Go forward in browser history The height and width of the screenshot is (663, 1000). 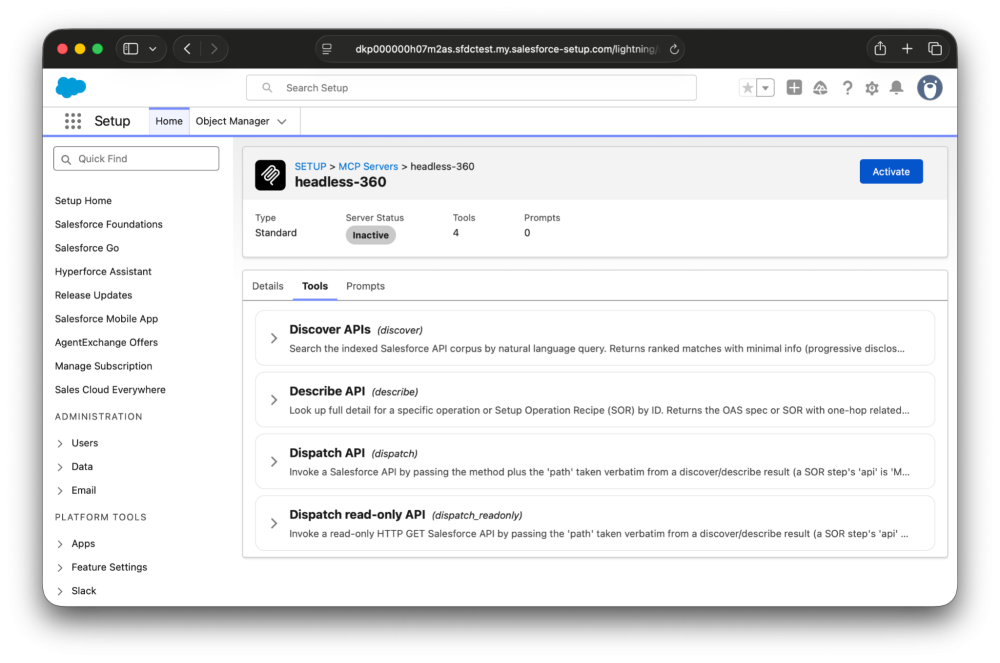coord(214,49)
